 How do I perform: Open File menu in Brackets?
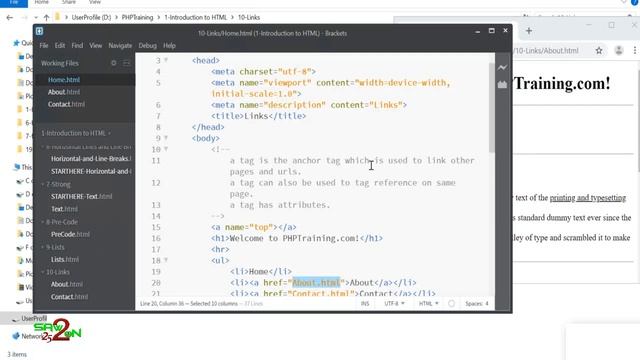(44, 45)
